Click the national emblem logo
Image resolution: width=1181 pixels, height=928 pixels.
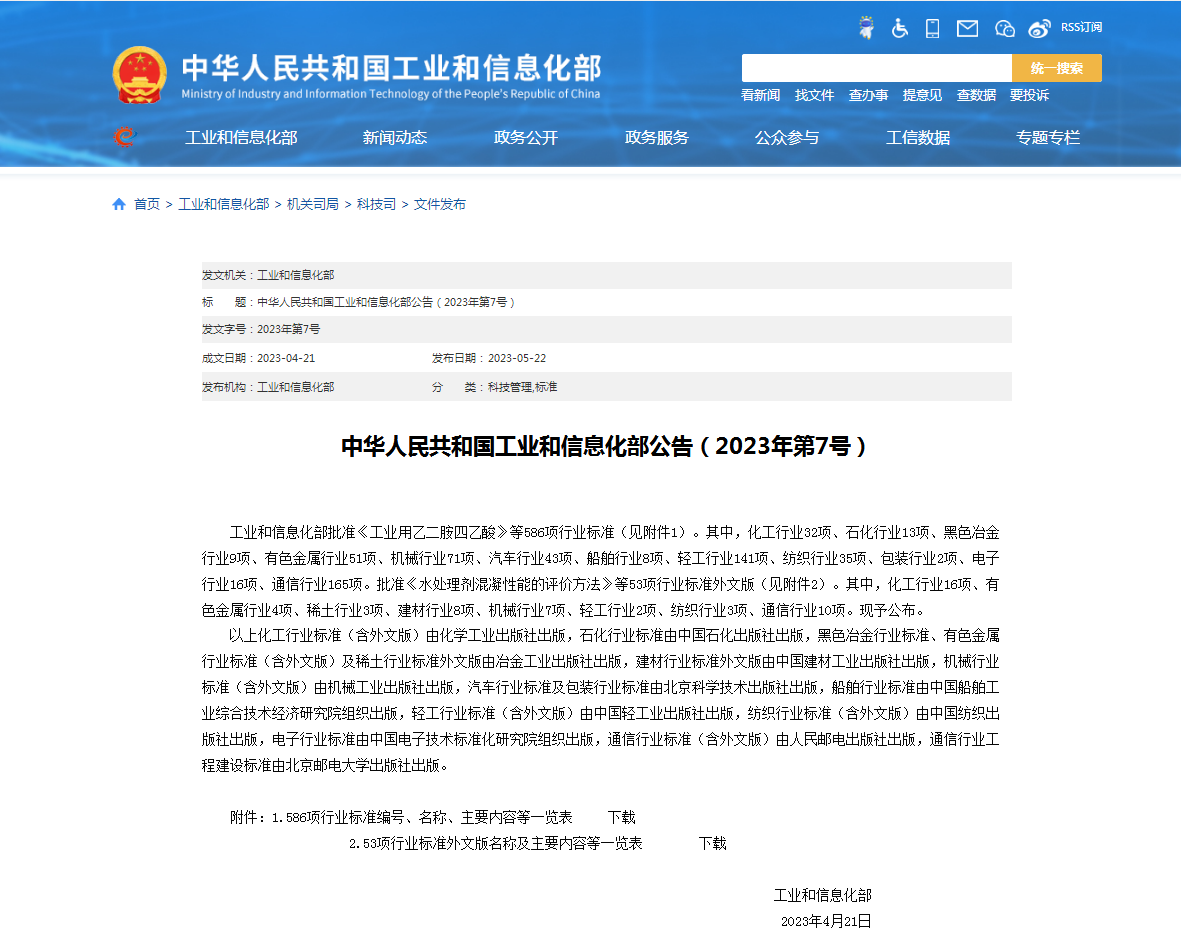coord(139,75)
